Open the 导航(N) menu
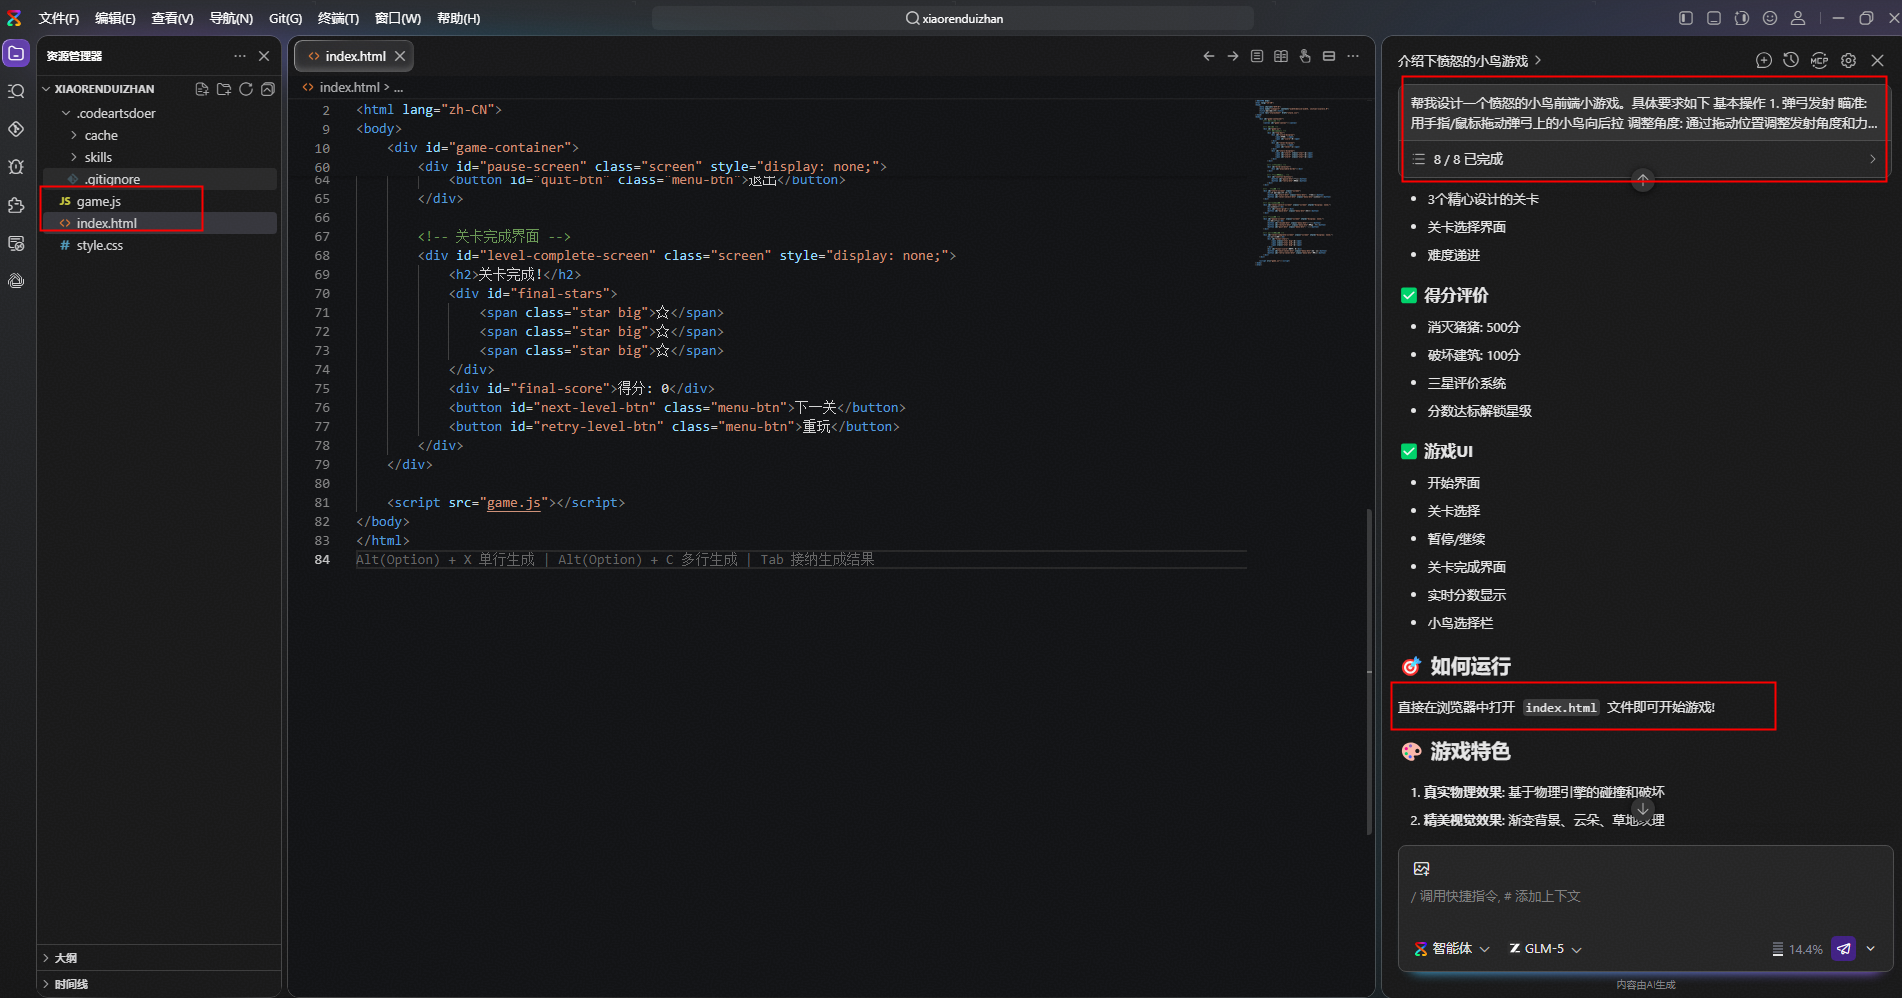The height and width of the screenshot is (998, 1902). 231,18
